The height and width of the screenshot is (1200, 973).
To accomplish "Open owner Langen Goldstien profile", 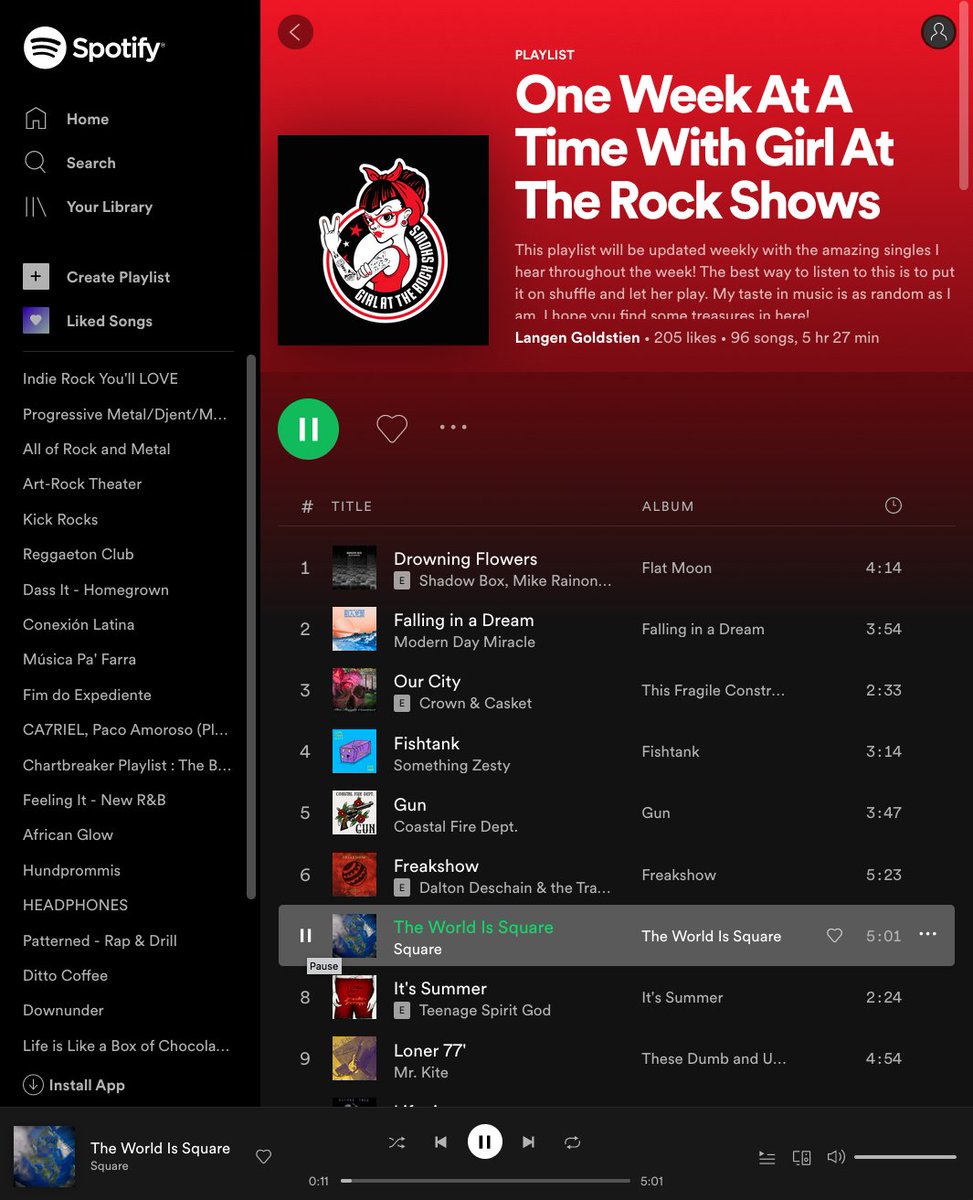I will (x=577, y=338).
